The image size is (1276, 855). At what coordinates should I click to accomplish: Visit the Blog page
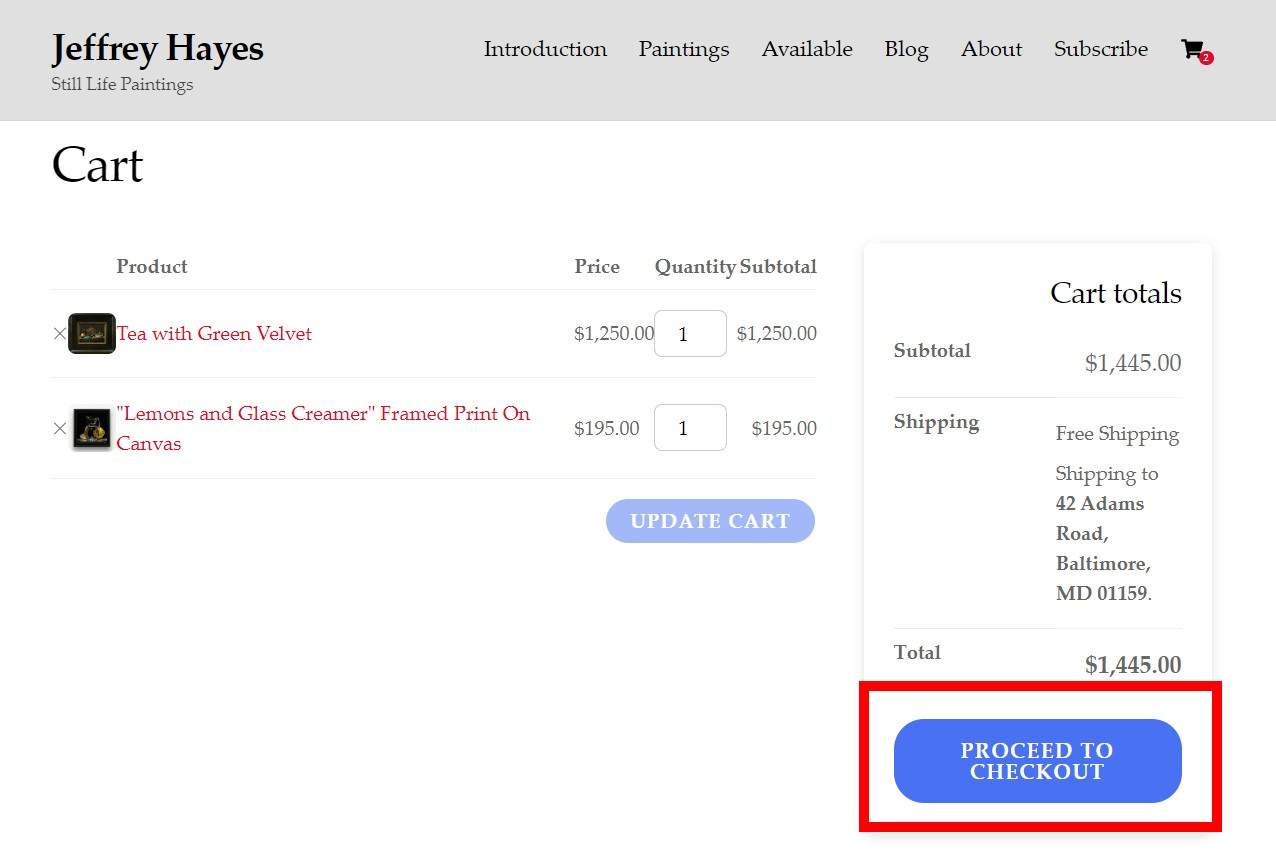(906, 49)
